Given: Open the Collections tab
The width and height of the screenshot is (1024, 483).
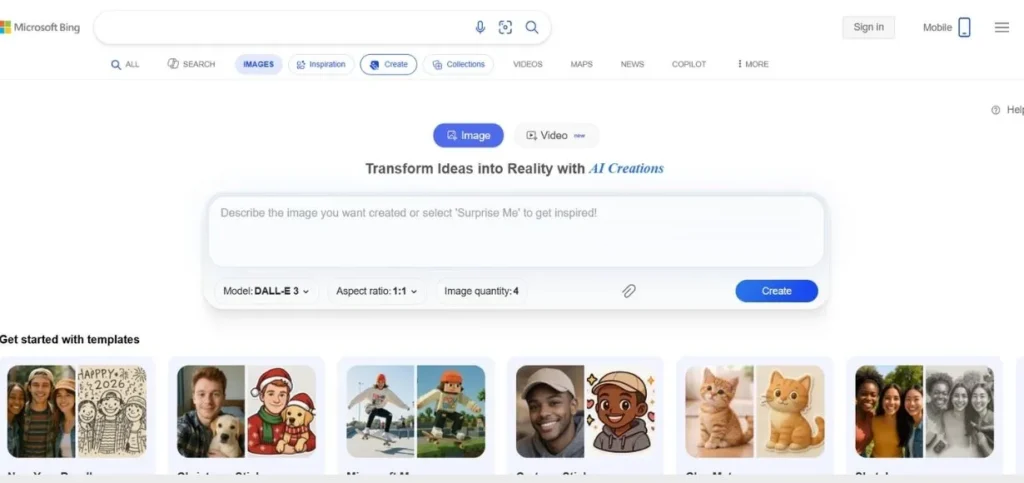Looking at the screenshot, I should coord(458,64).
